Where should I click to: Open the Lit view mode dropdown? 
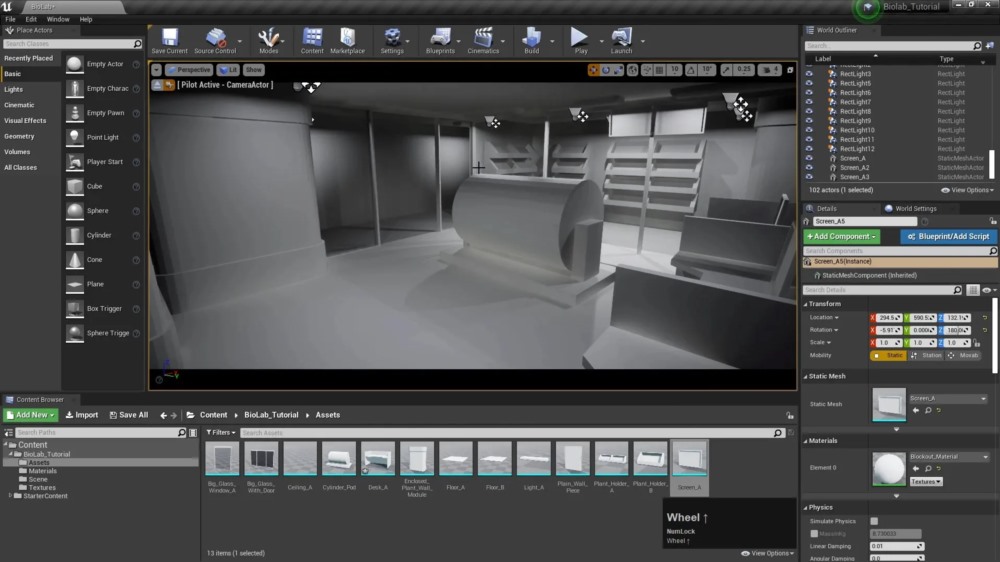(228, 70)
